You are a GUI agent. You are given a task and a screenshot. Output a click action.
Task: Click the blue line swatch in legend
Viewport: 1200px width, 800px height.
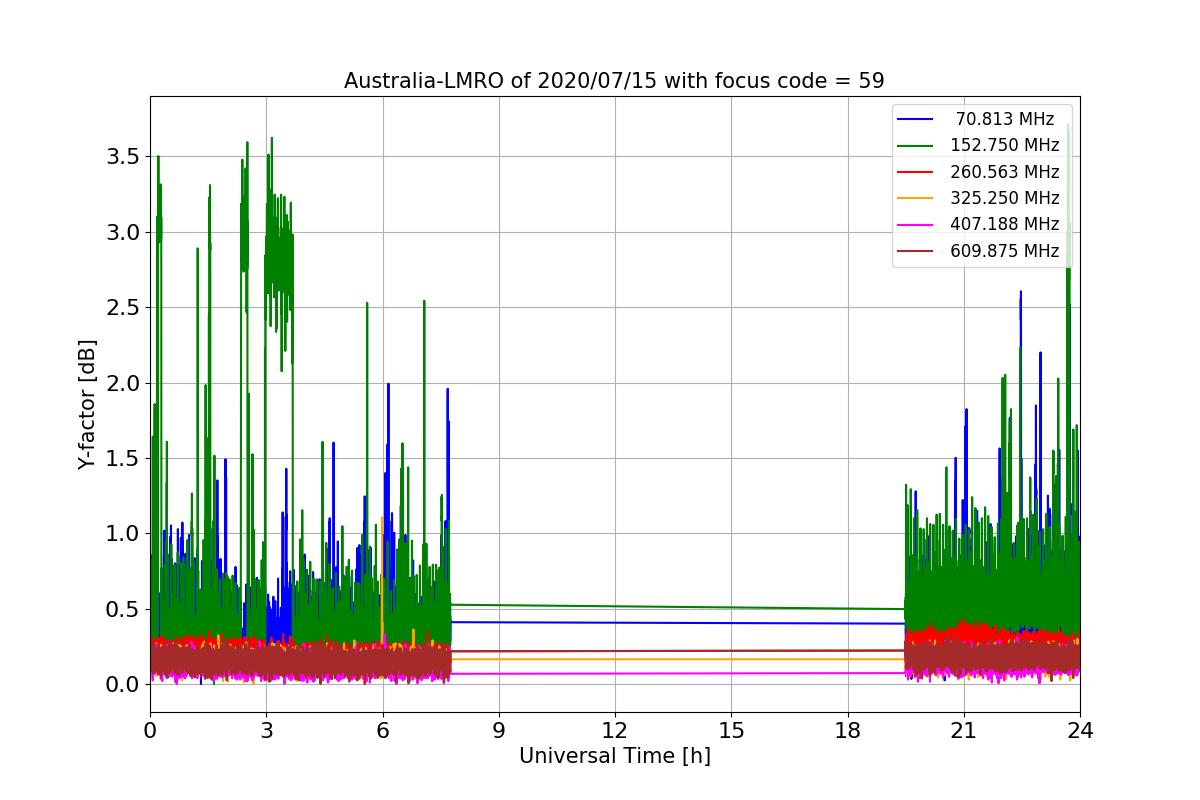point(916,119)
